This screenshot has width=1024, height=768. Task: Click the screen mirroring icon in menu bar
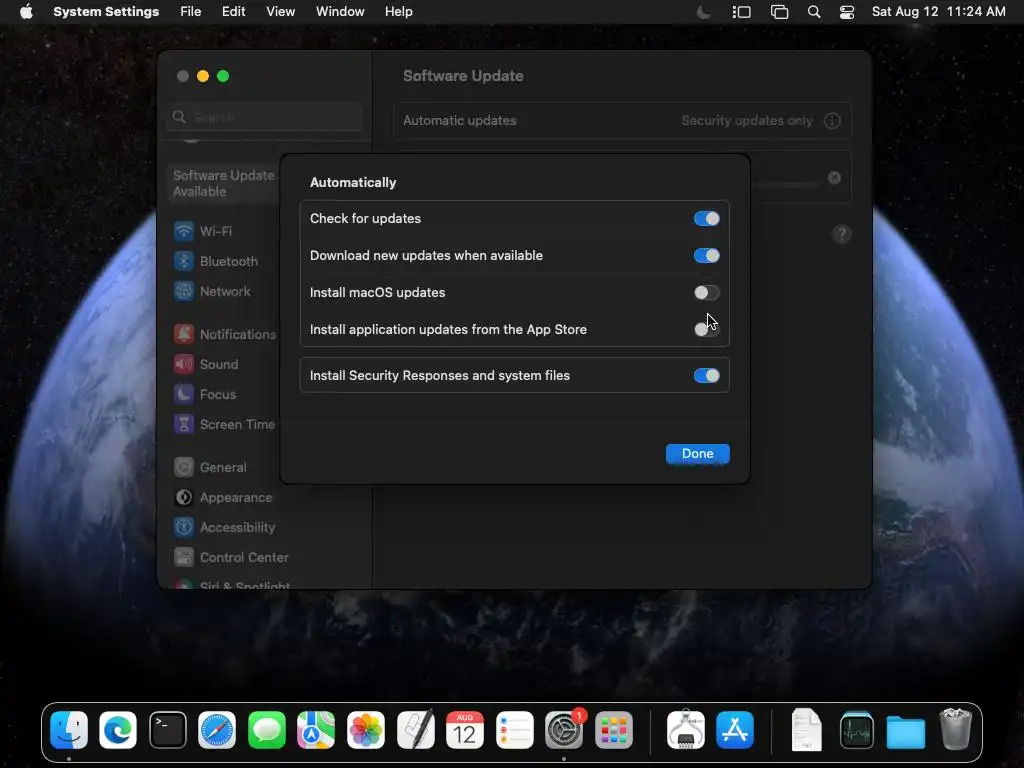point(779,12)
